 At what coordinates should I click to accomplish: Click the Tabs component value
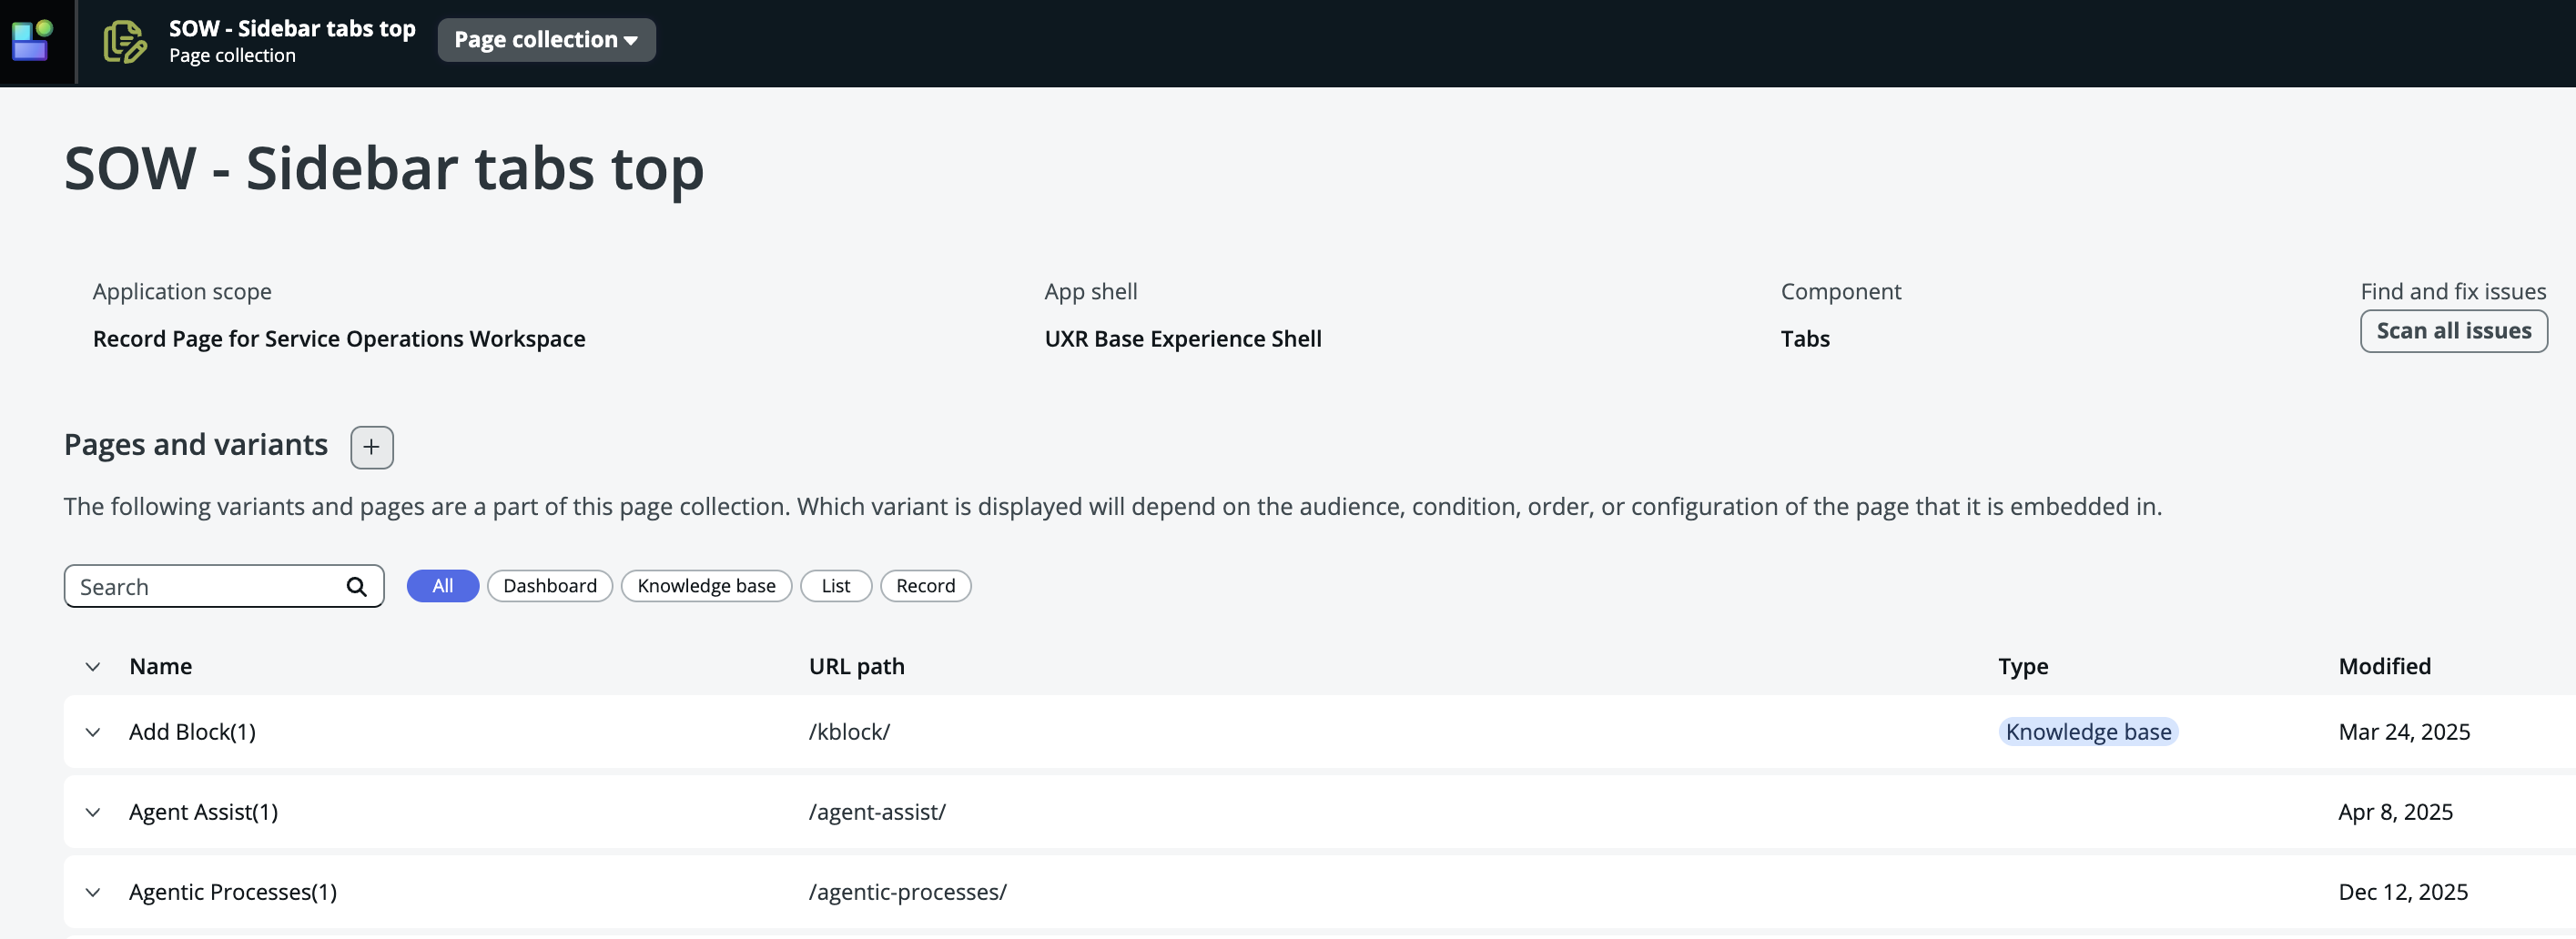pyautogui.click(x=1805, y=339)
